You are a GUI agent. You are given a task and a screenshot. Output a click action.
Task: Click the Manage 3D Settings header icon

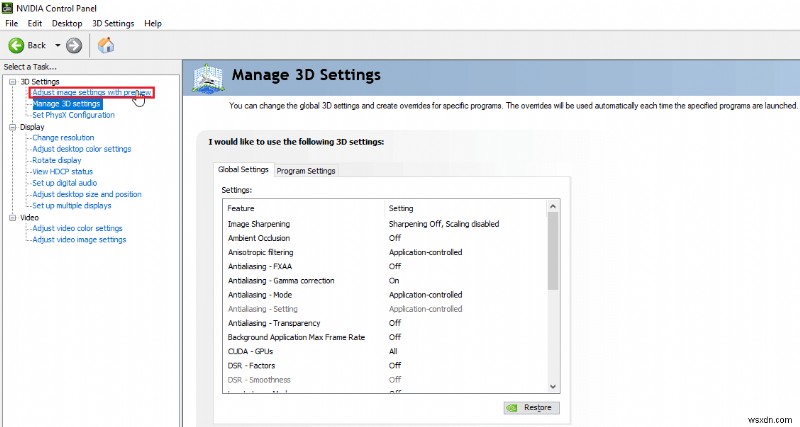(x=208, y=78)
